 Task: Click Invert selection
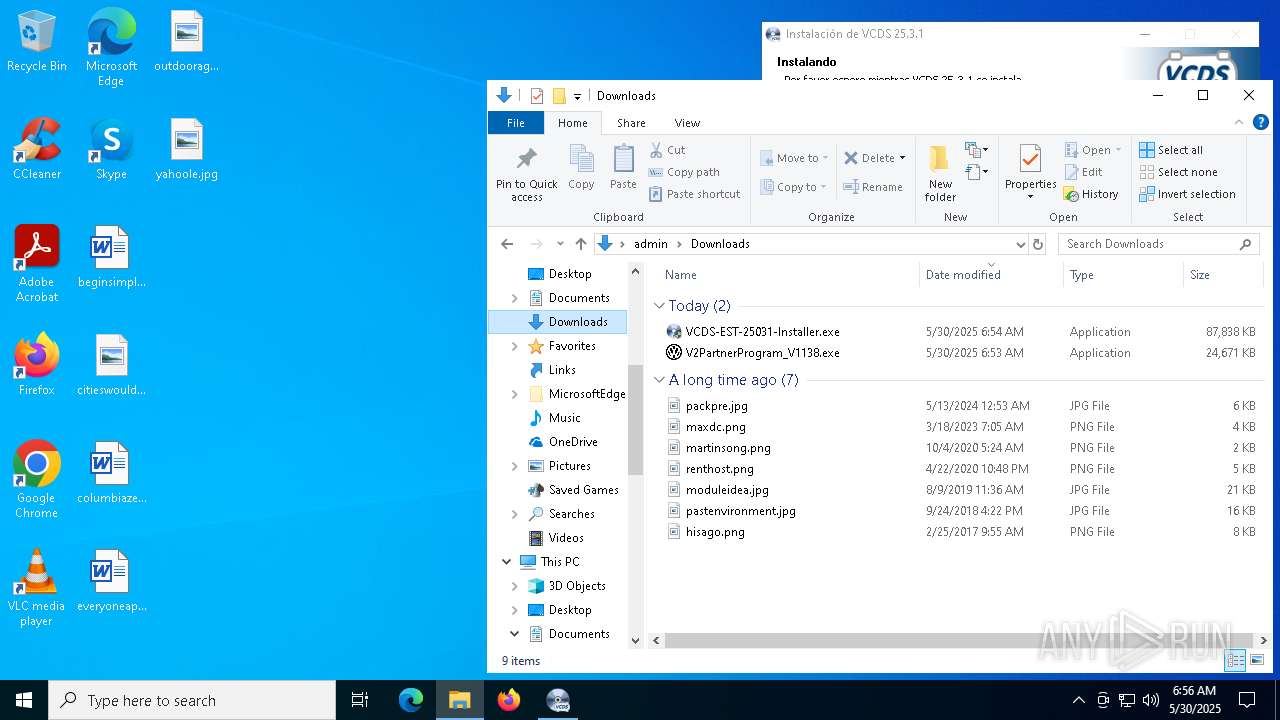(x=1188, y=194)
